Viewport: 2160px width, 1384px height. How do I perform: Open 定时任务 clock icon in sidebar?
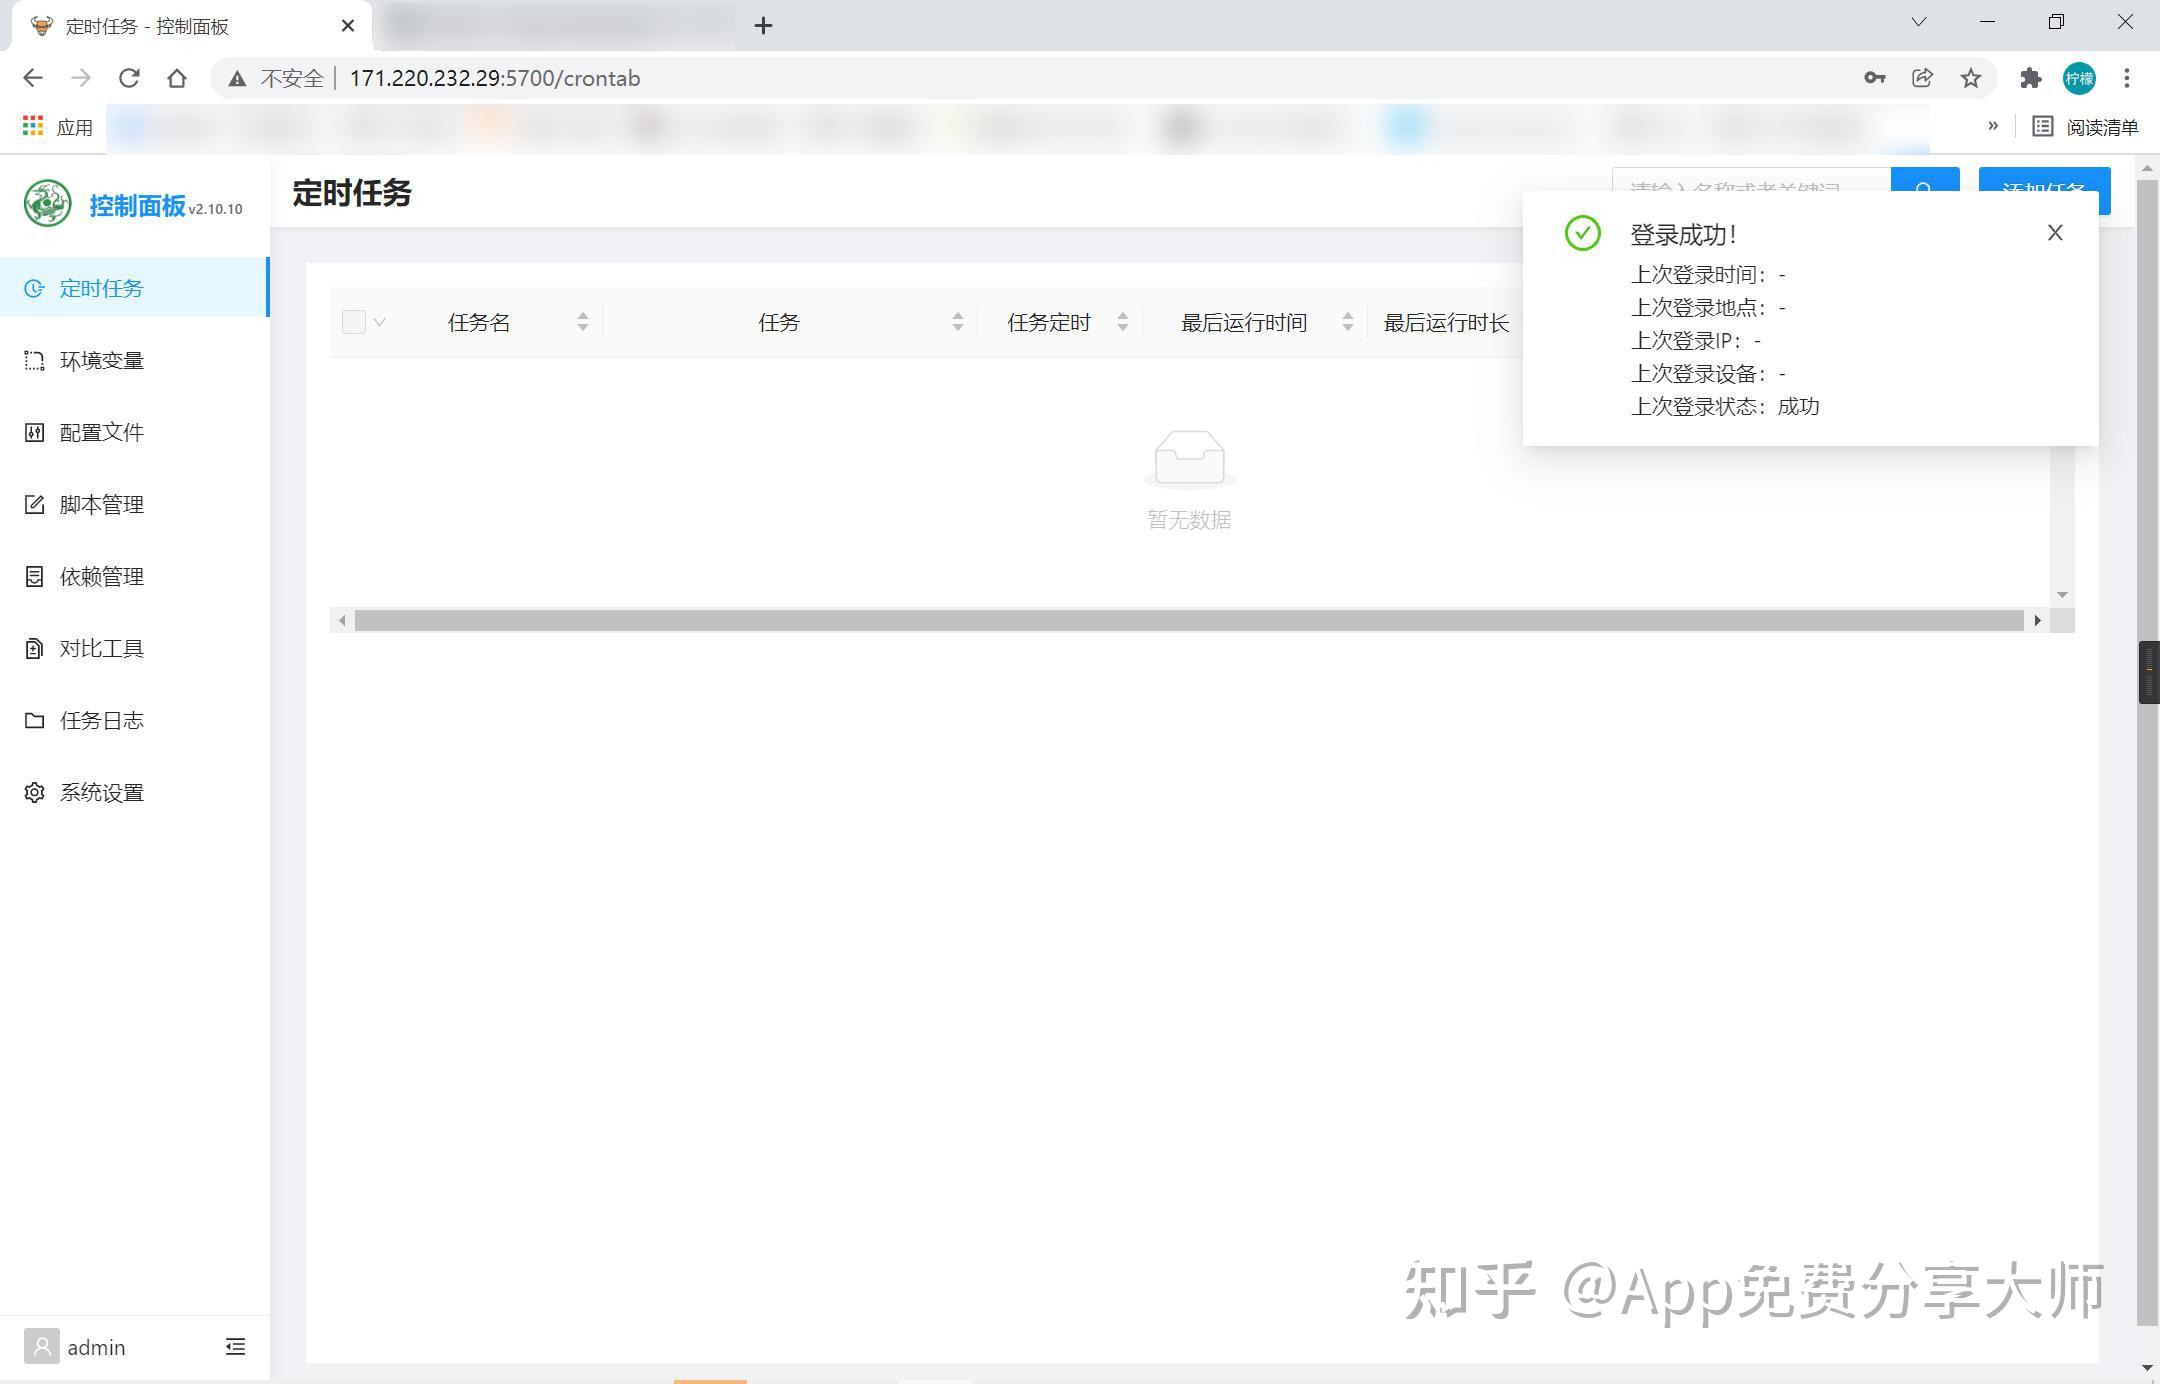pos(36,288)
